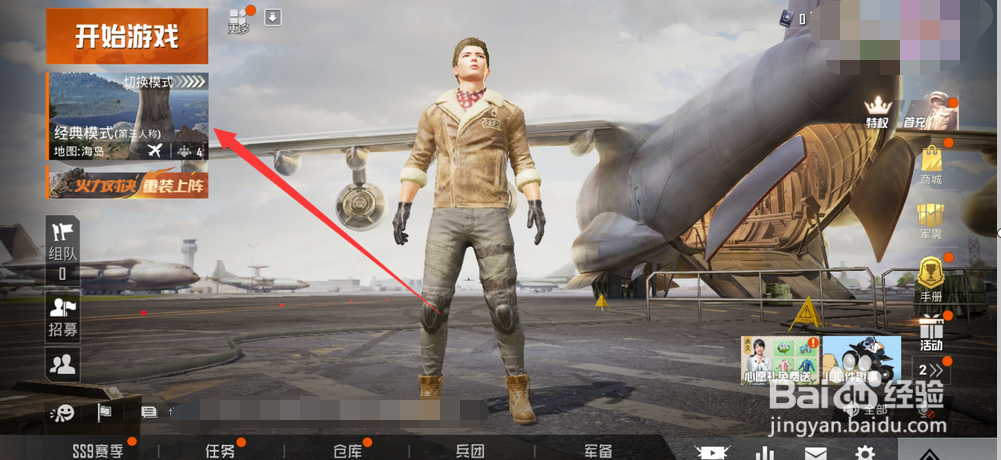Start the match with 开始游戏
The height and width of the screenshot is (460, 1001).
(x=127, y=36)
